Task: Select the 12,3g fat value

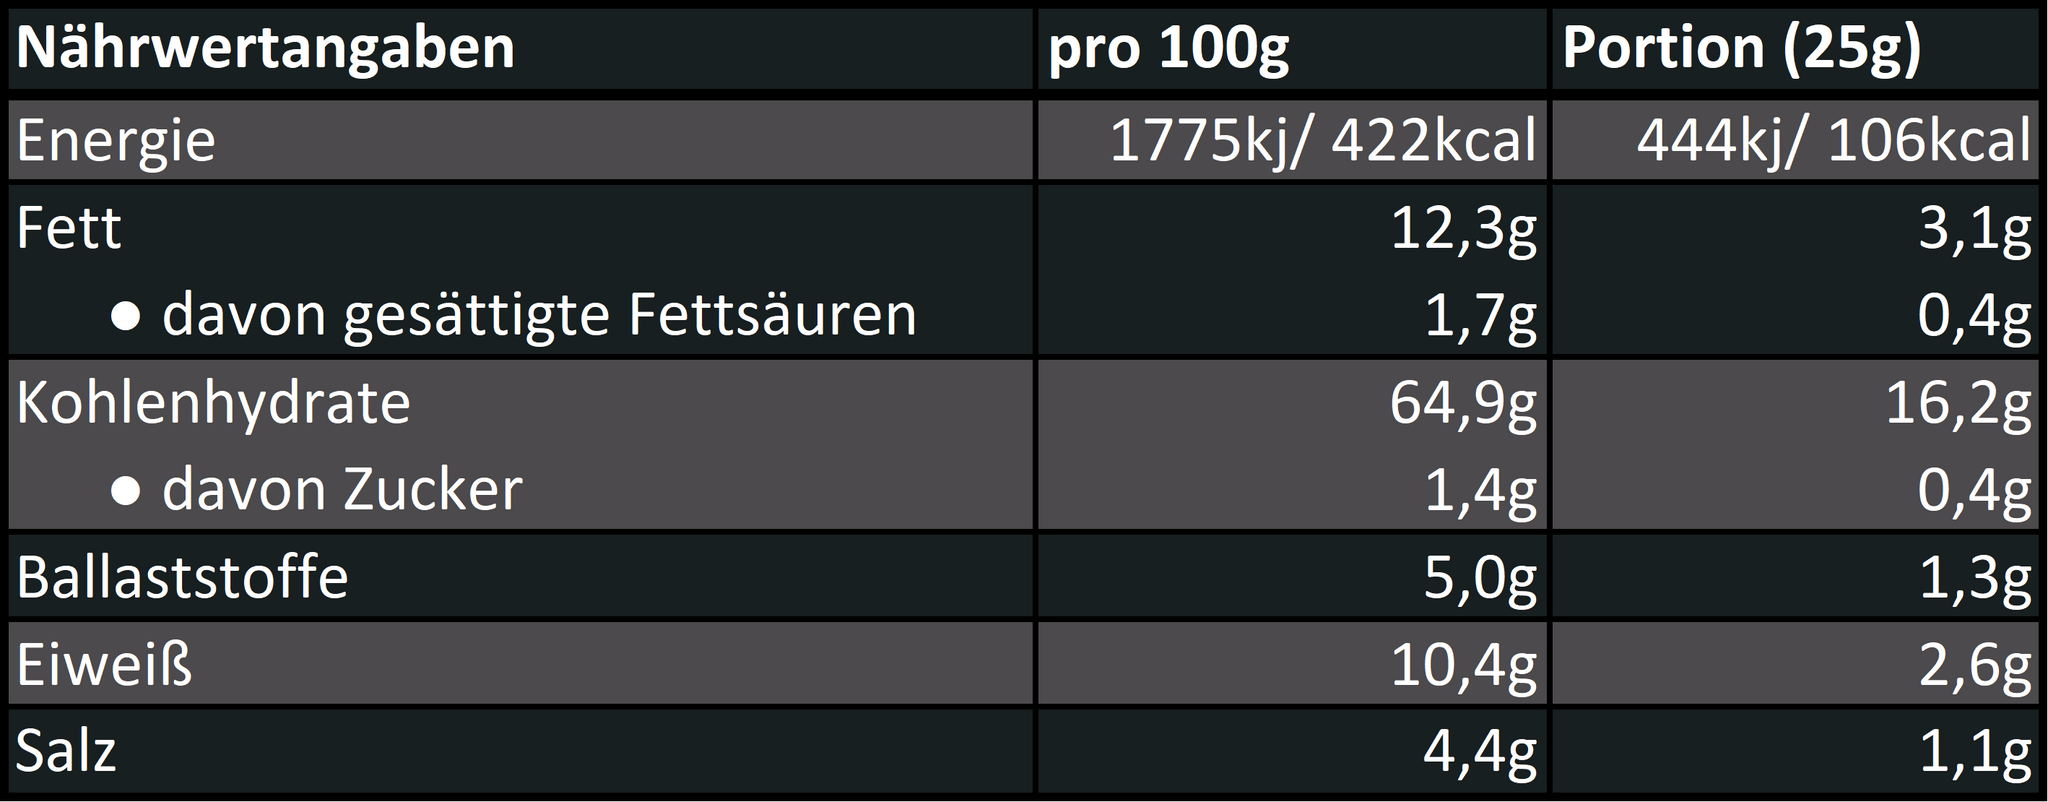Action: (1463, 228)
